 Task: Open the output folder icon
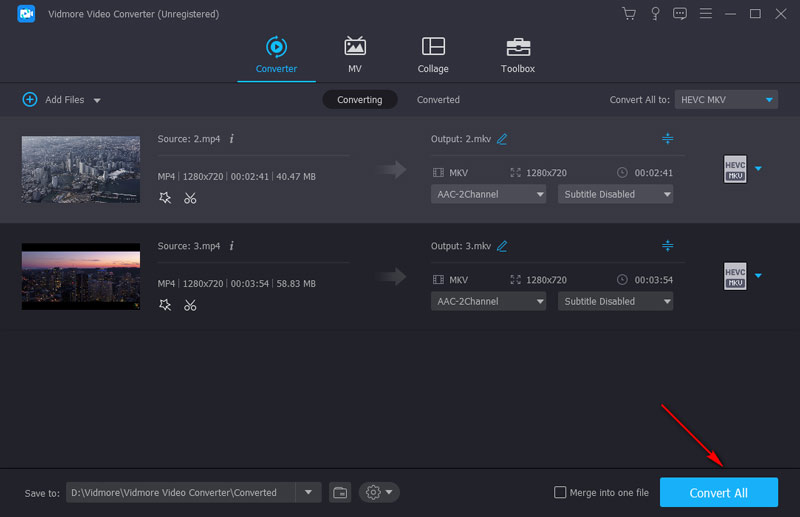340,492
